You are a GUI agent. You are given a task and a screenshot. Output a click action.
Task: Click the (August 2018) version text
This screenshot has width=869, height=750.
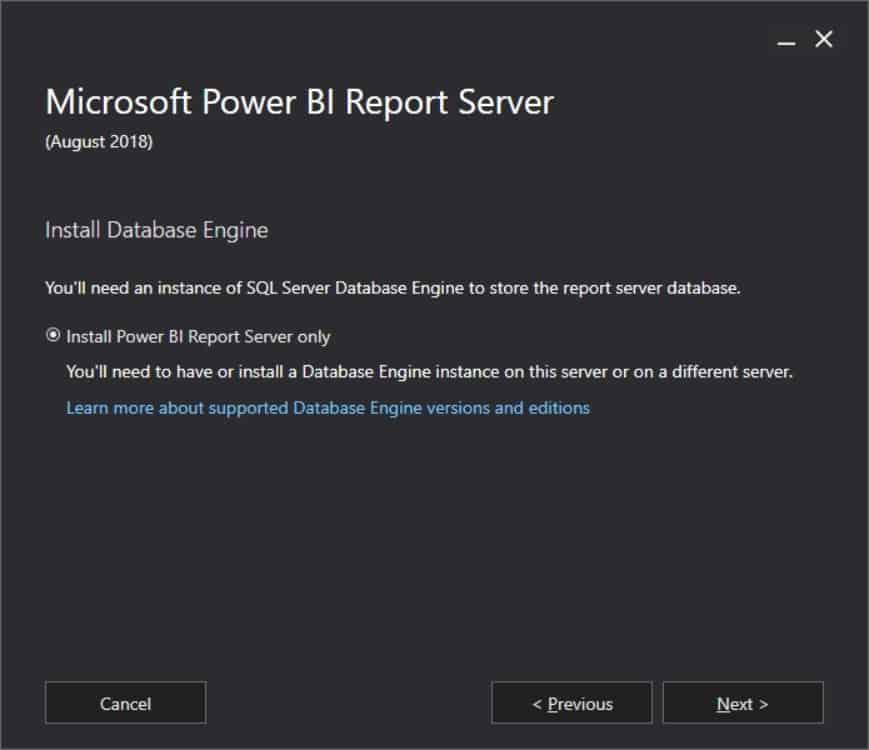coord(99,142)
